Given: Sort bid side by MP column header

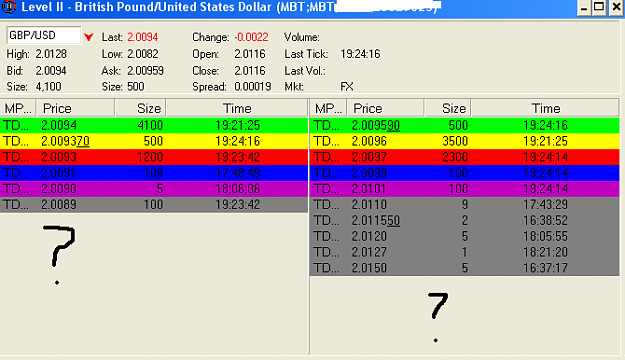Looking at the screenshot, I should tap(18, 108).
